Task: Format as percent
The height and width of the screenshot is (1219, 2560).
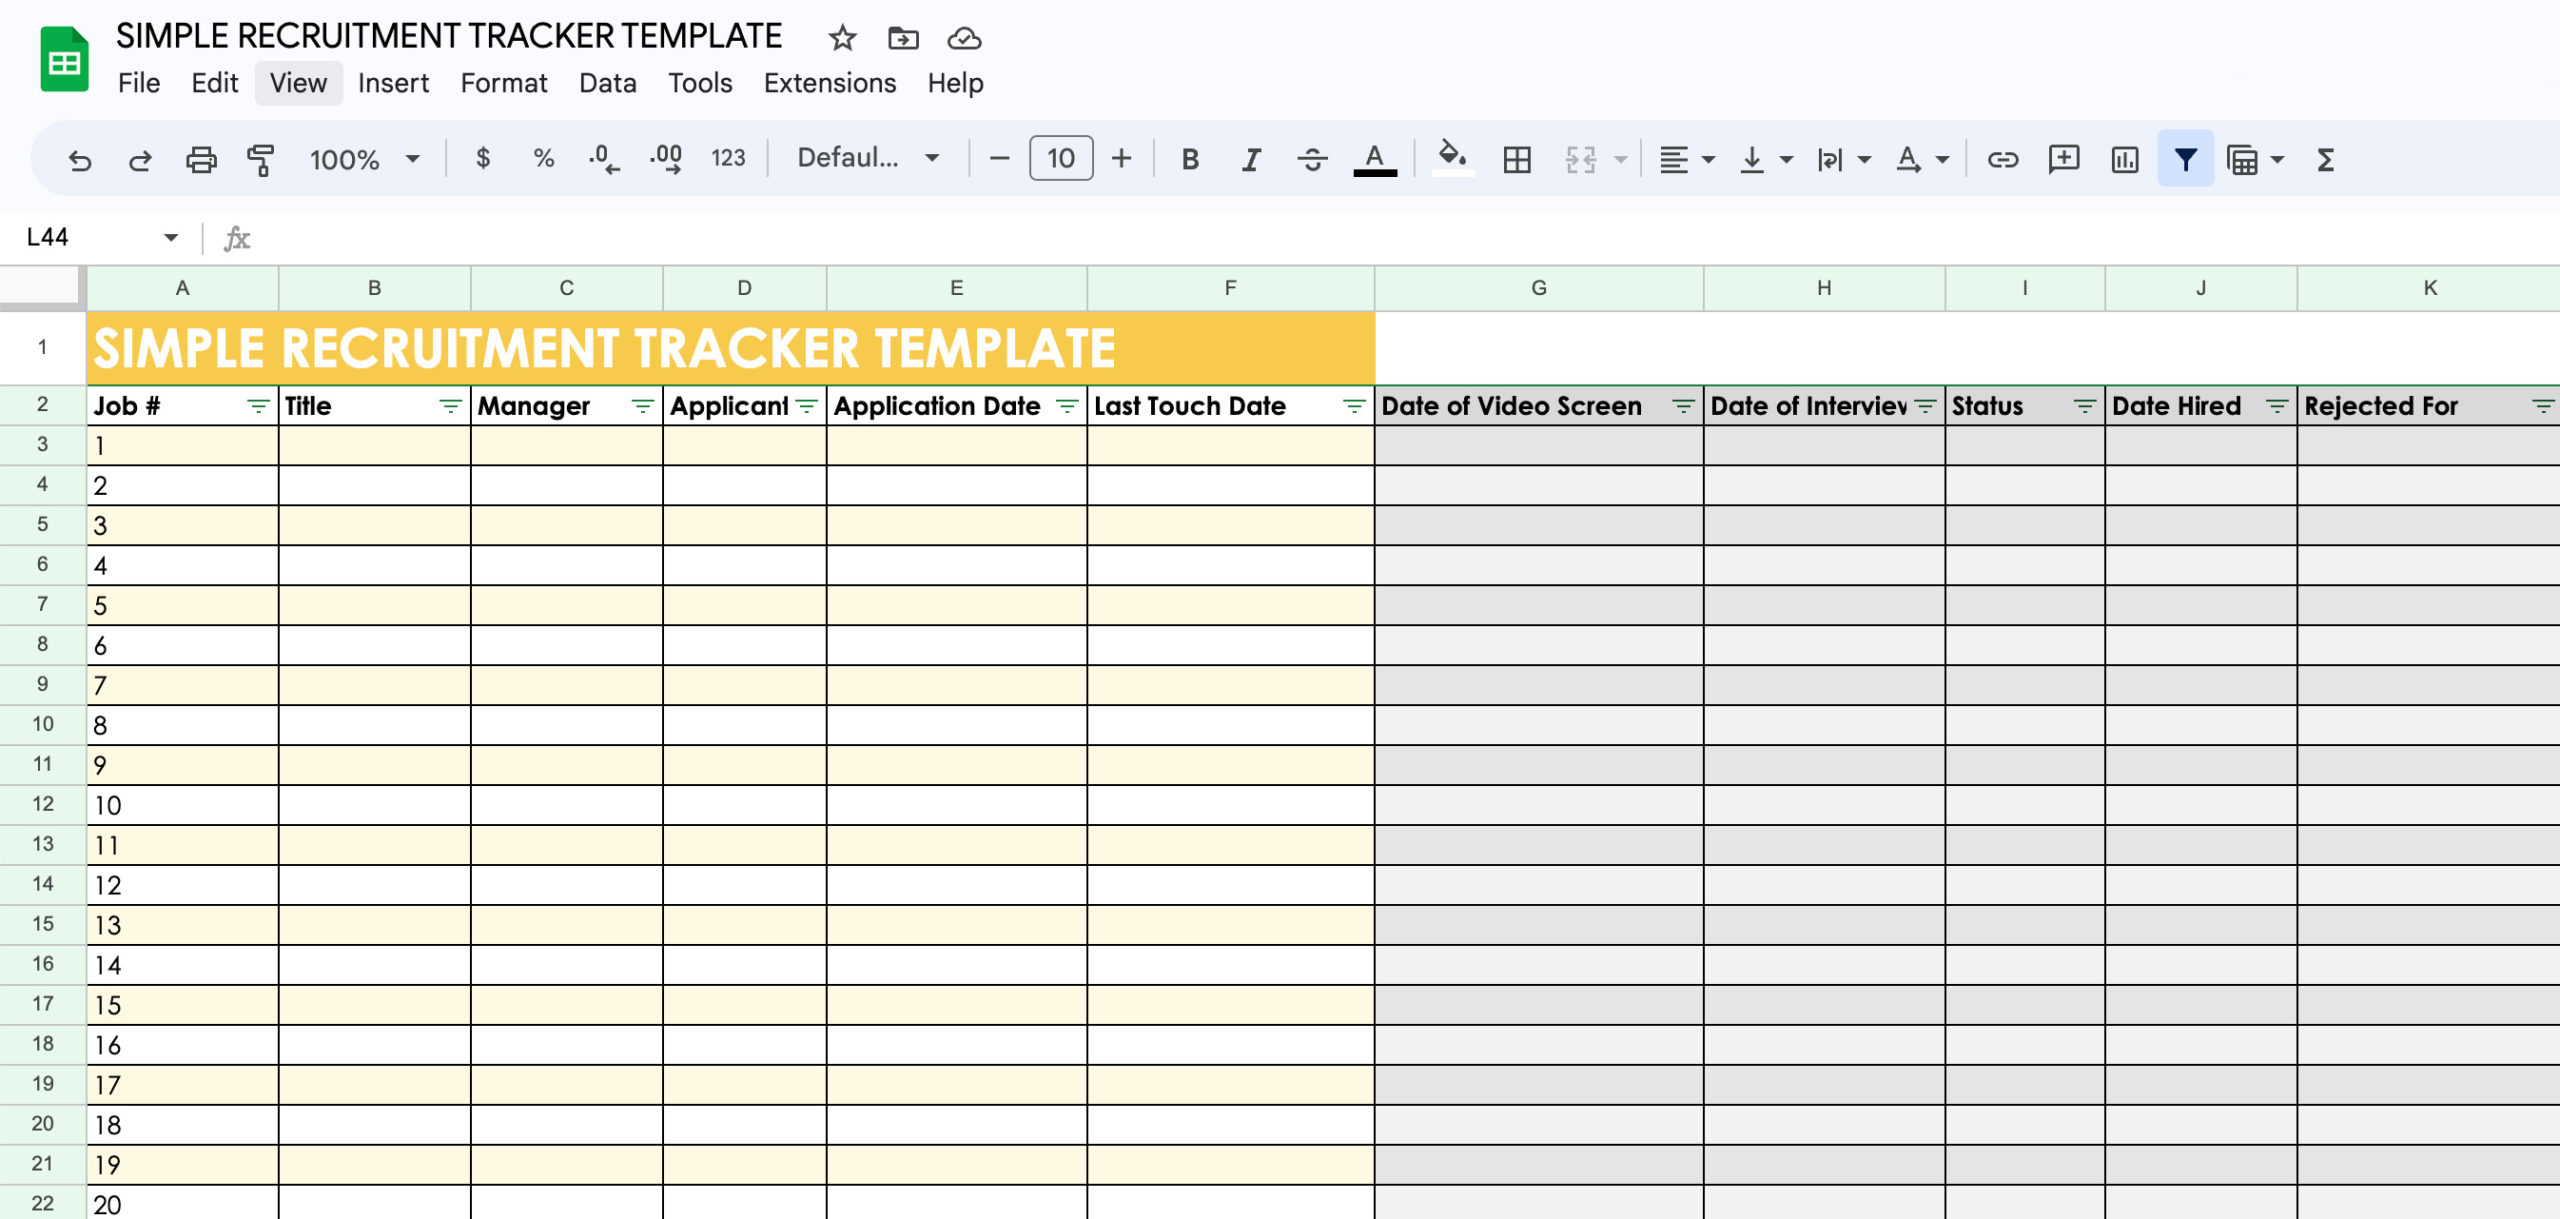Action: tap(543, 158)
